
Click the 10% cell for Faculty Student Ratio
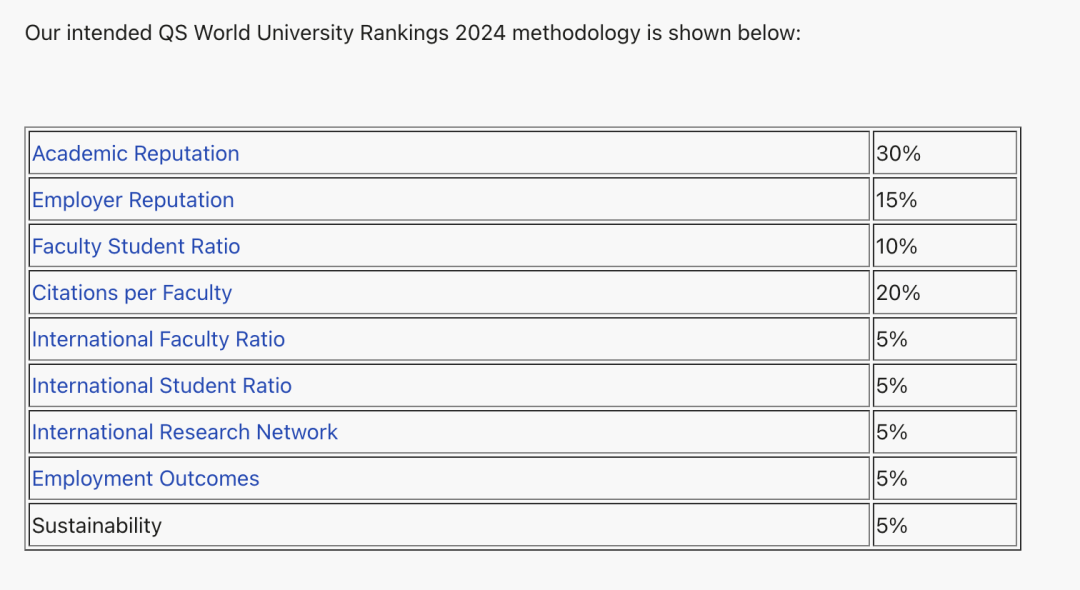click(x=944, y=246)
